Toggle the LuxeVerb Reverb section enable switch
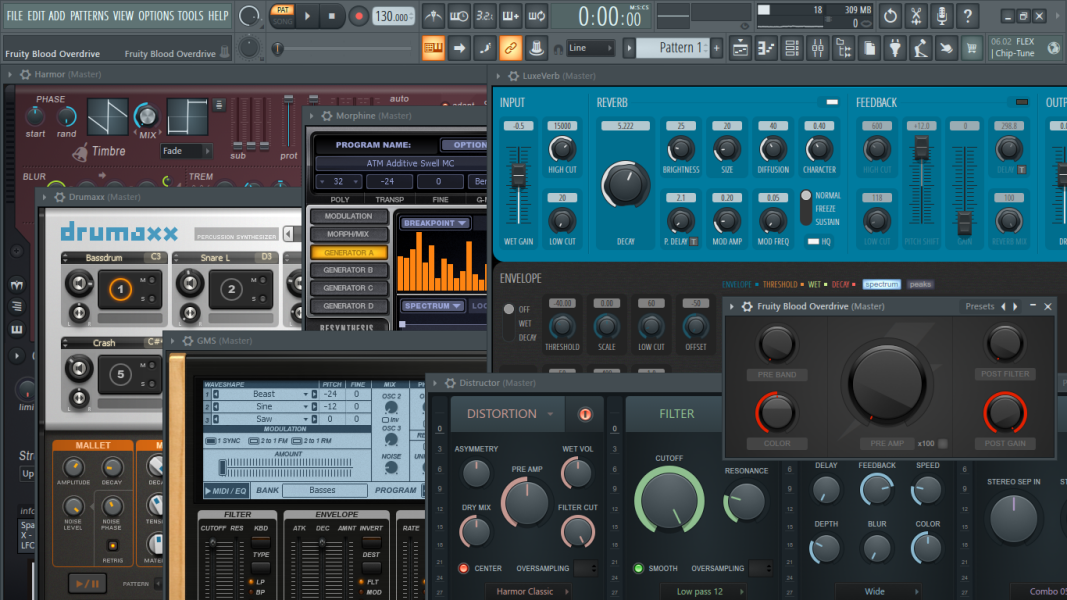This screenshot has height=600, width=1067. [832, 102]
